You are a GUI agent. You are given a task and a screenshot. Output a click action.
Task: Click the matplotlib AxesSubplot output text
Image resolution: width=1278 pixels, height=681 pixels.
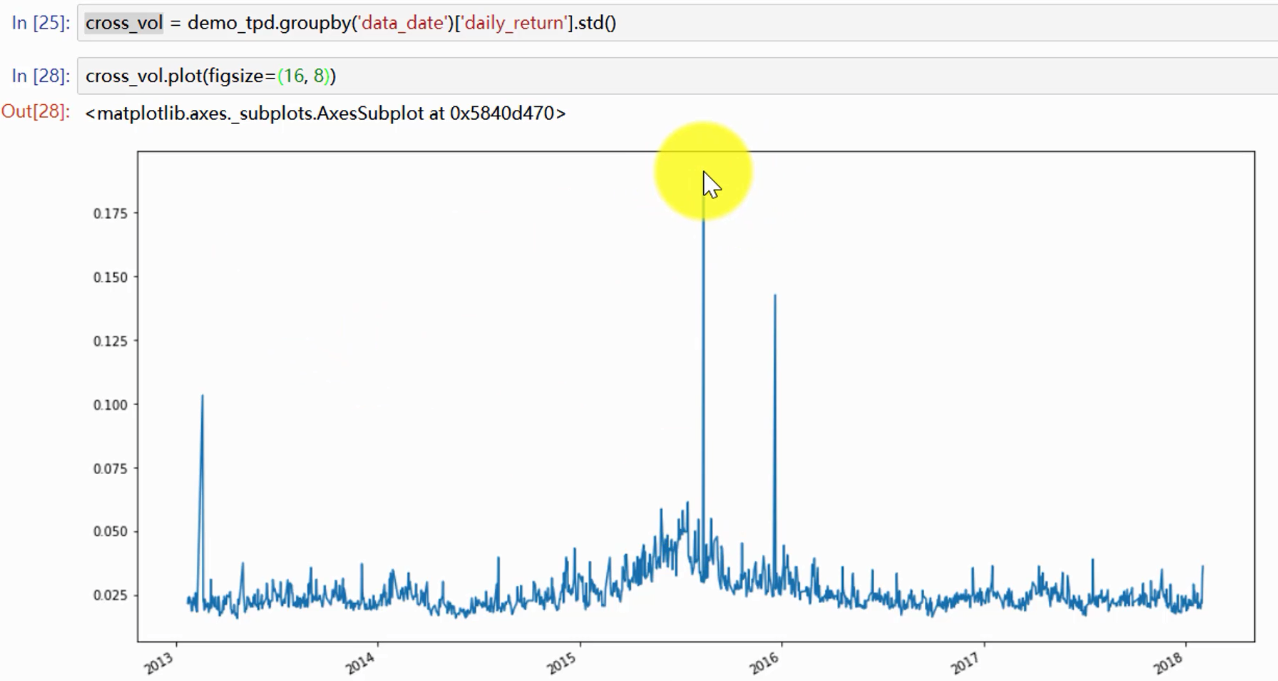[x=326, y=113]
